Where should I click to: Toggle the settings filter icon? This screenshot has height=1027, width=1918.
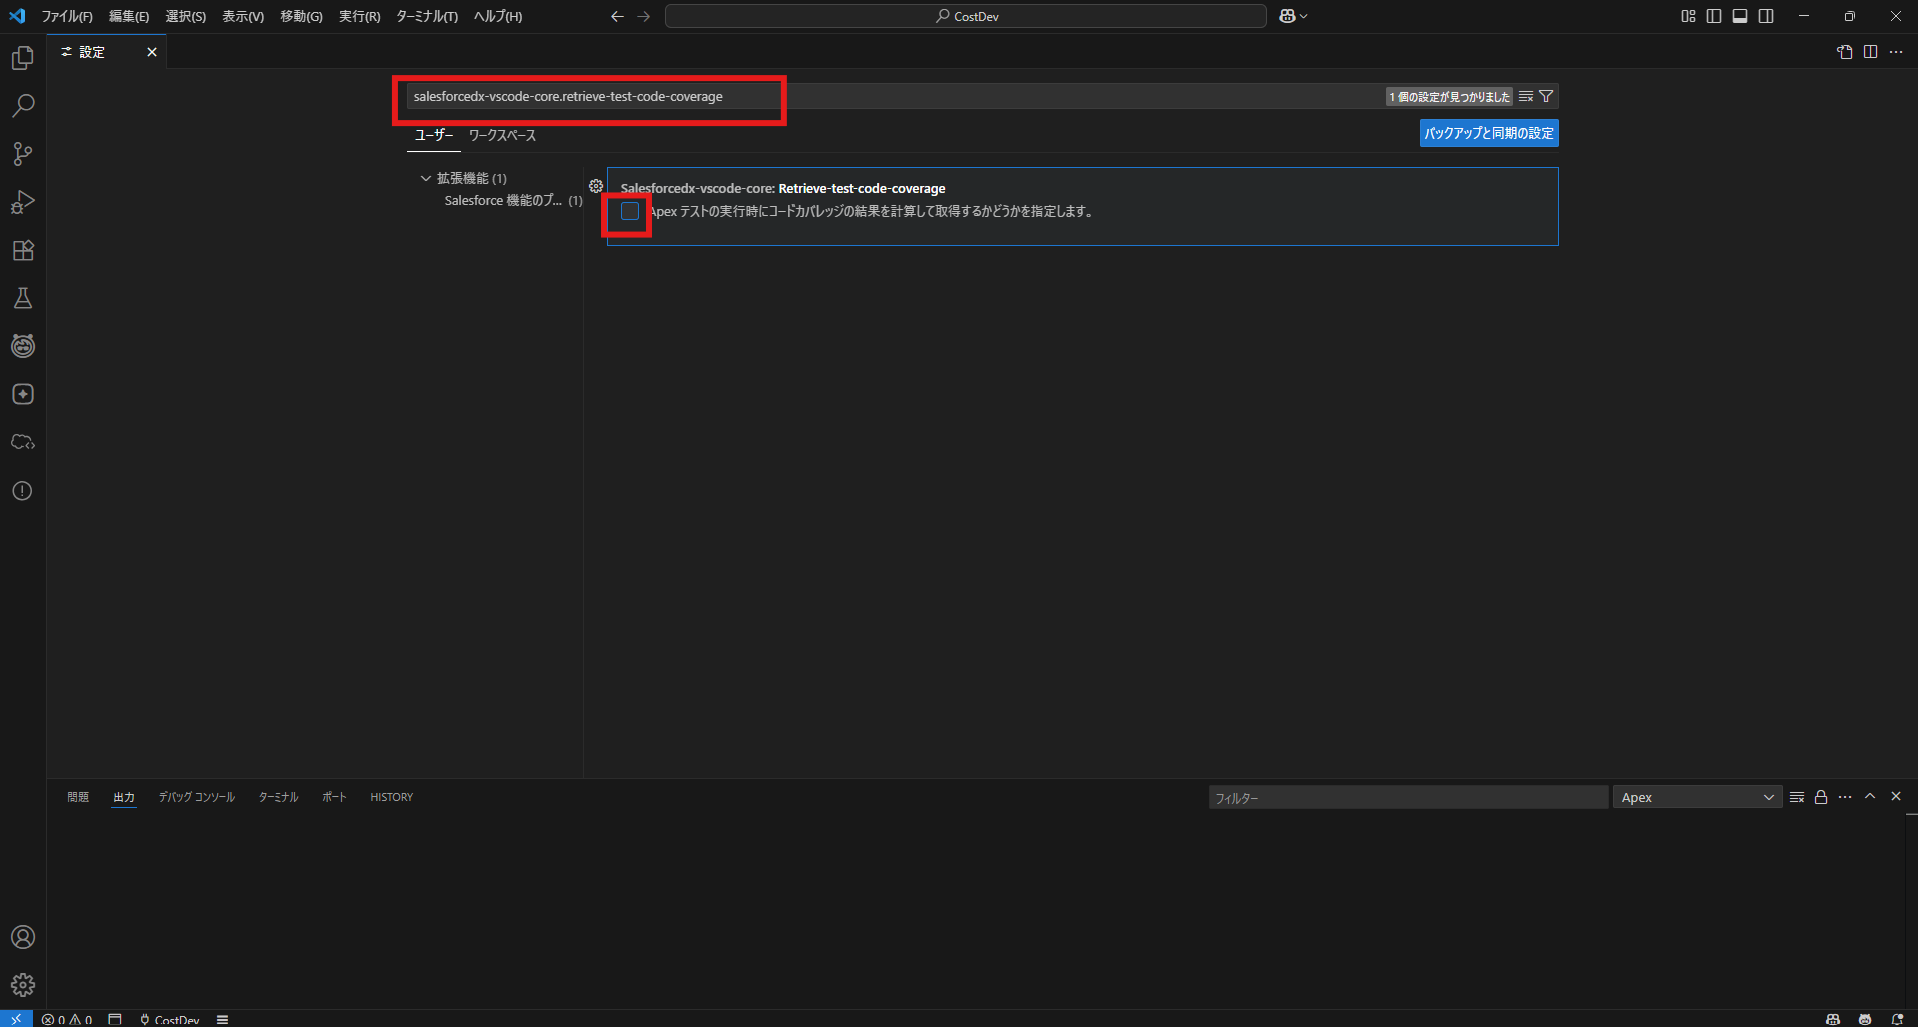(x=1546, y=96)
